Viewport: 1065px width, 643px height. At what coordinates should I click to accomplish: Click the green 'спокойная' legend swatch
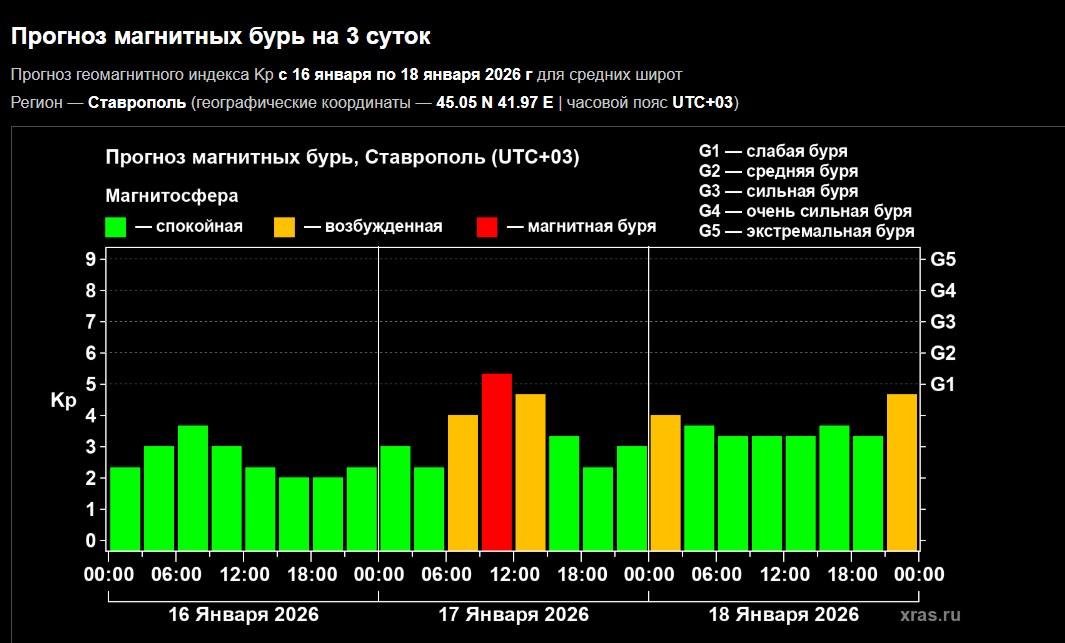[116, 227]
